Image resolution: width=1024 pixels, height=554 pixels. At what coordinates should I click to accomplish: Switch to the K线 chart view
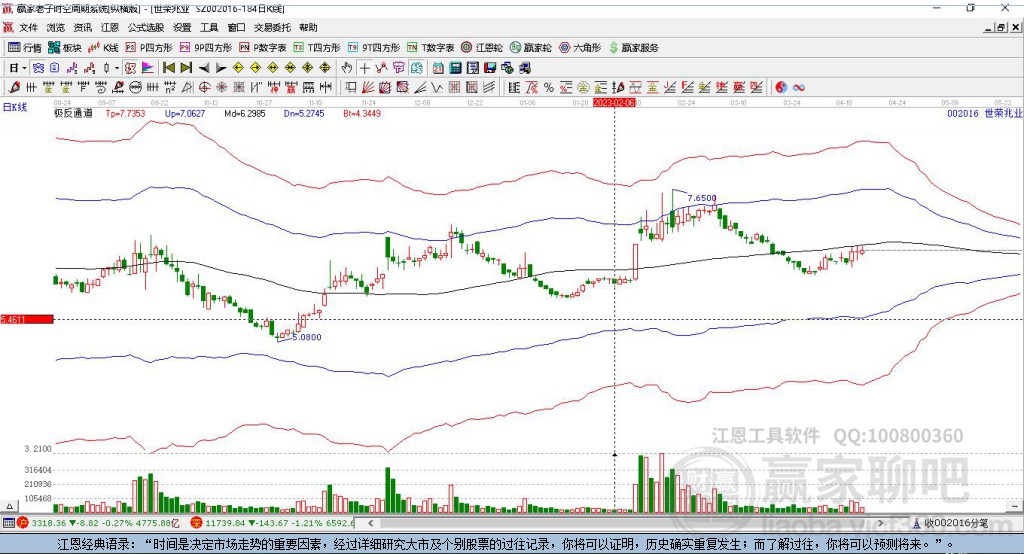tap(103, 48)
